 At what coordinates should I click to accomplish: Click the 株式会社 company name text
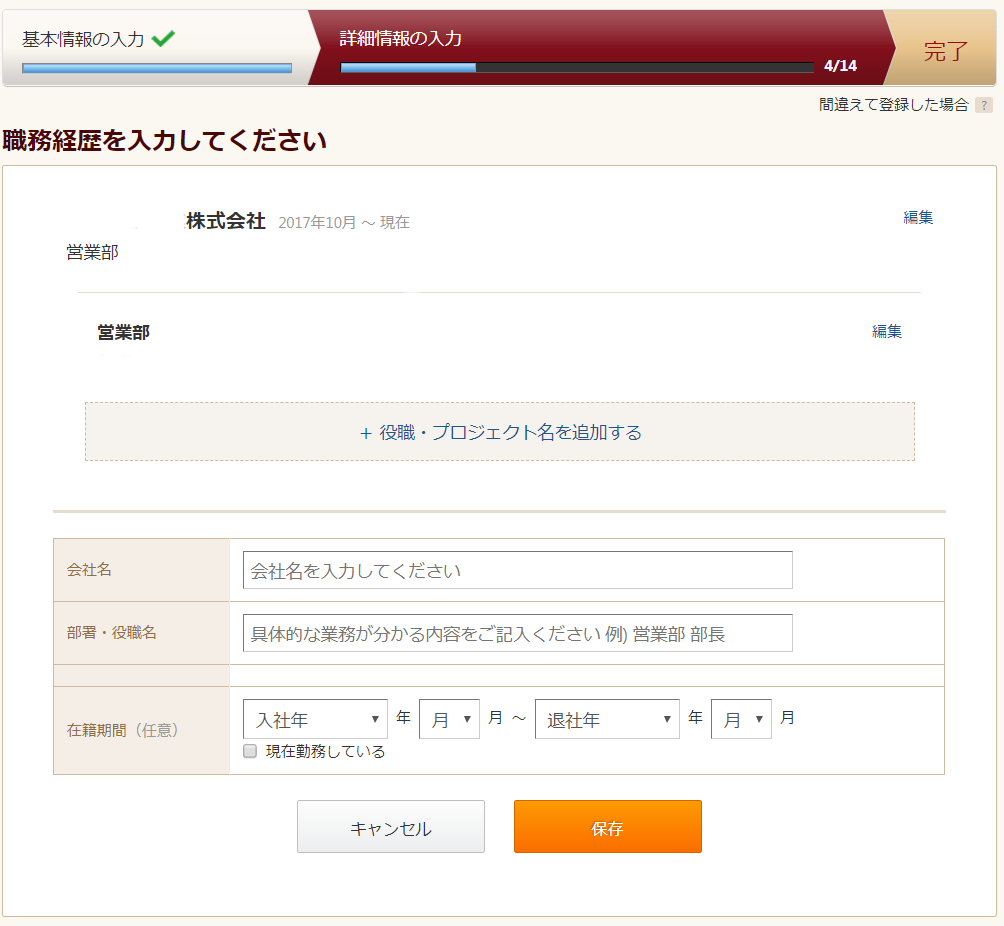pyautogui.click(x=225, y=221)
